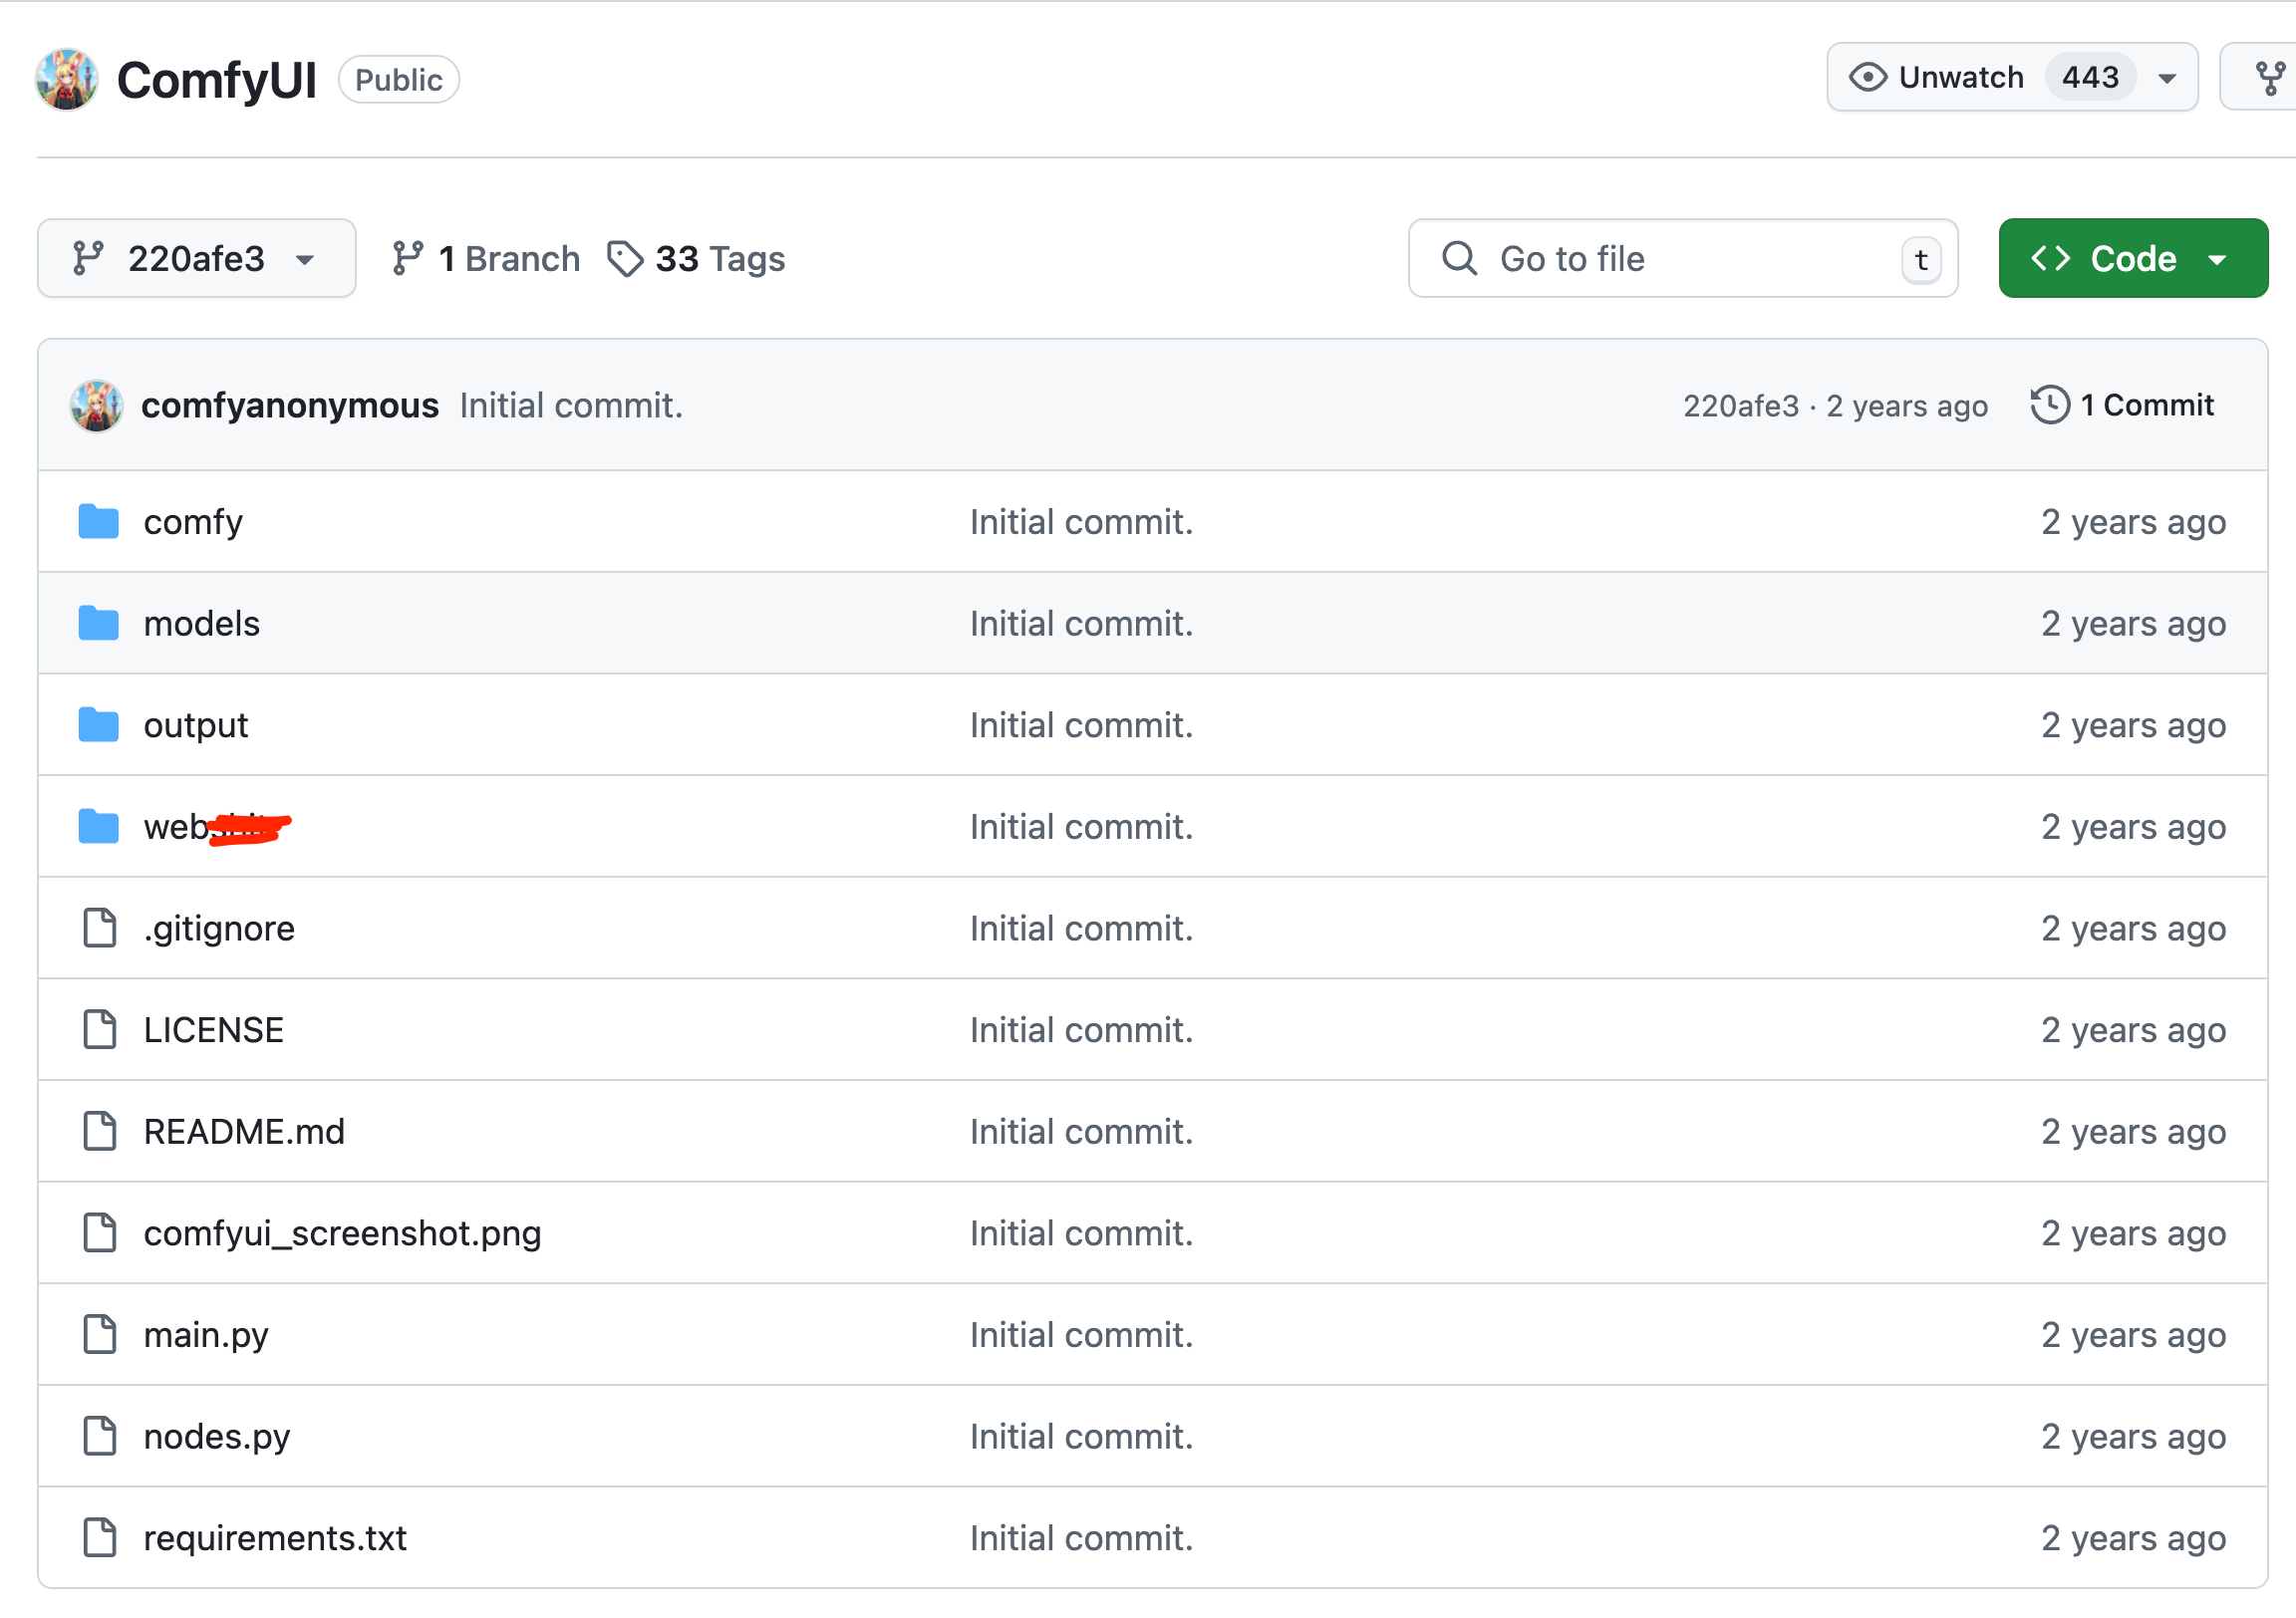Click the README.md file icon

[x=99, y=1131]
